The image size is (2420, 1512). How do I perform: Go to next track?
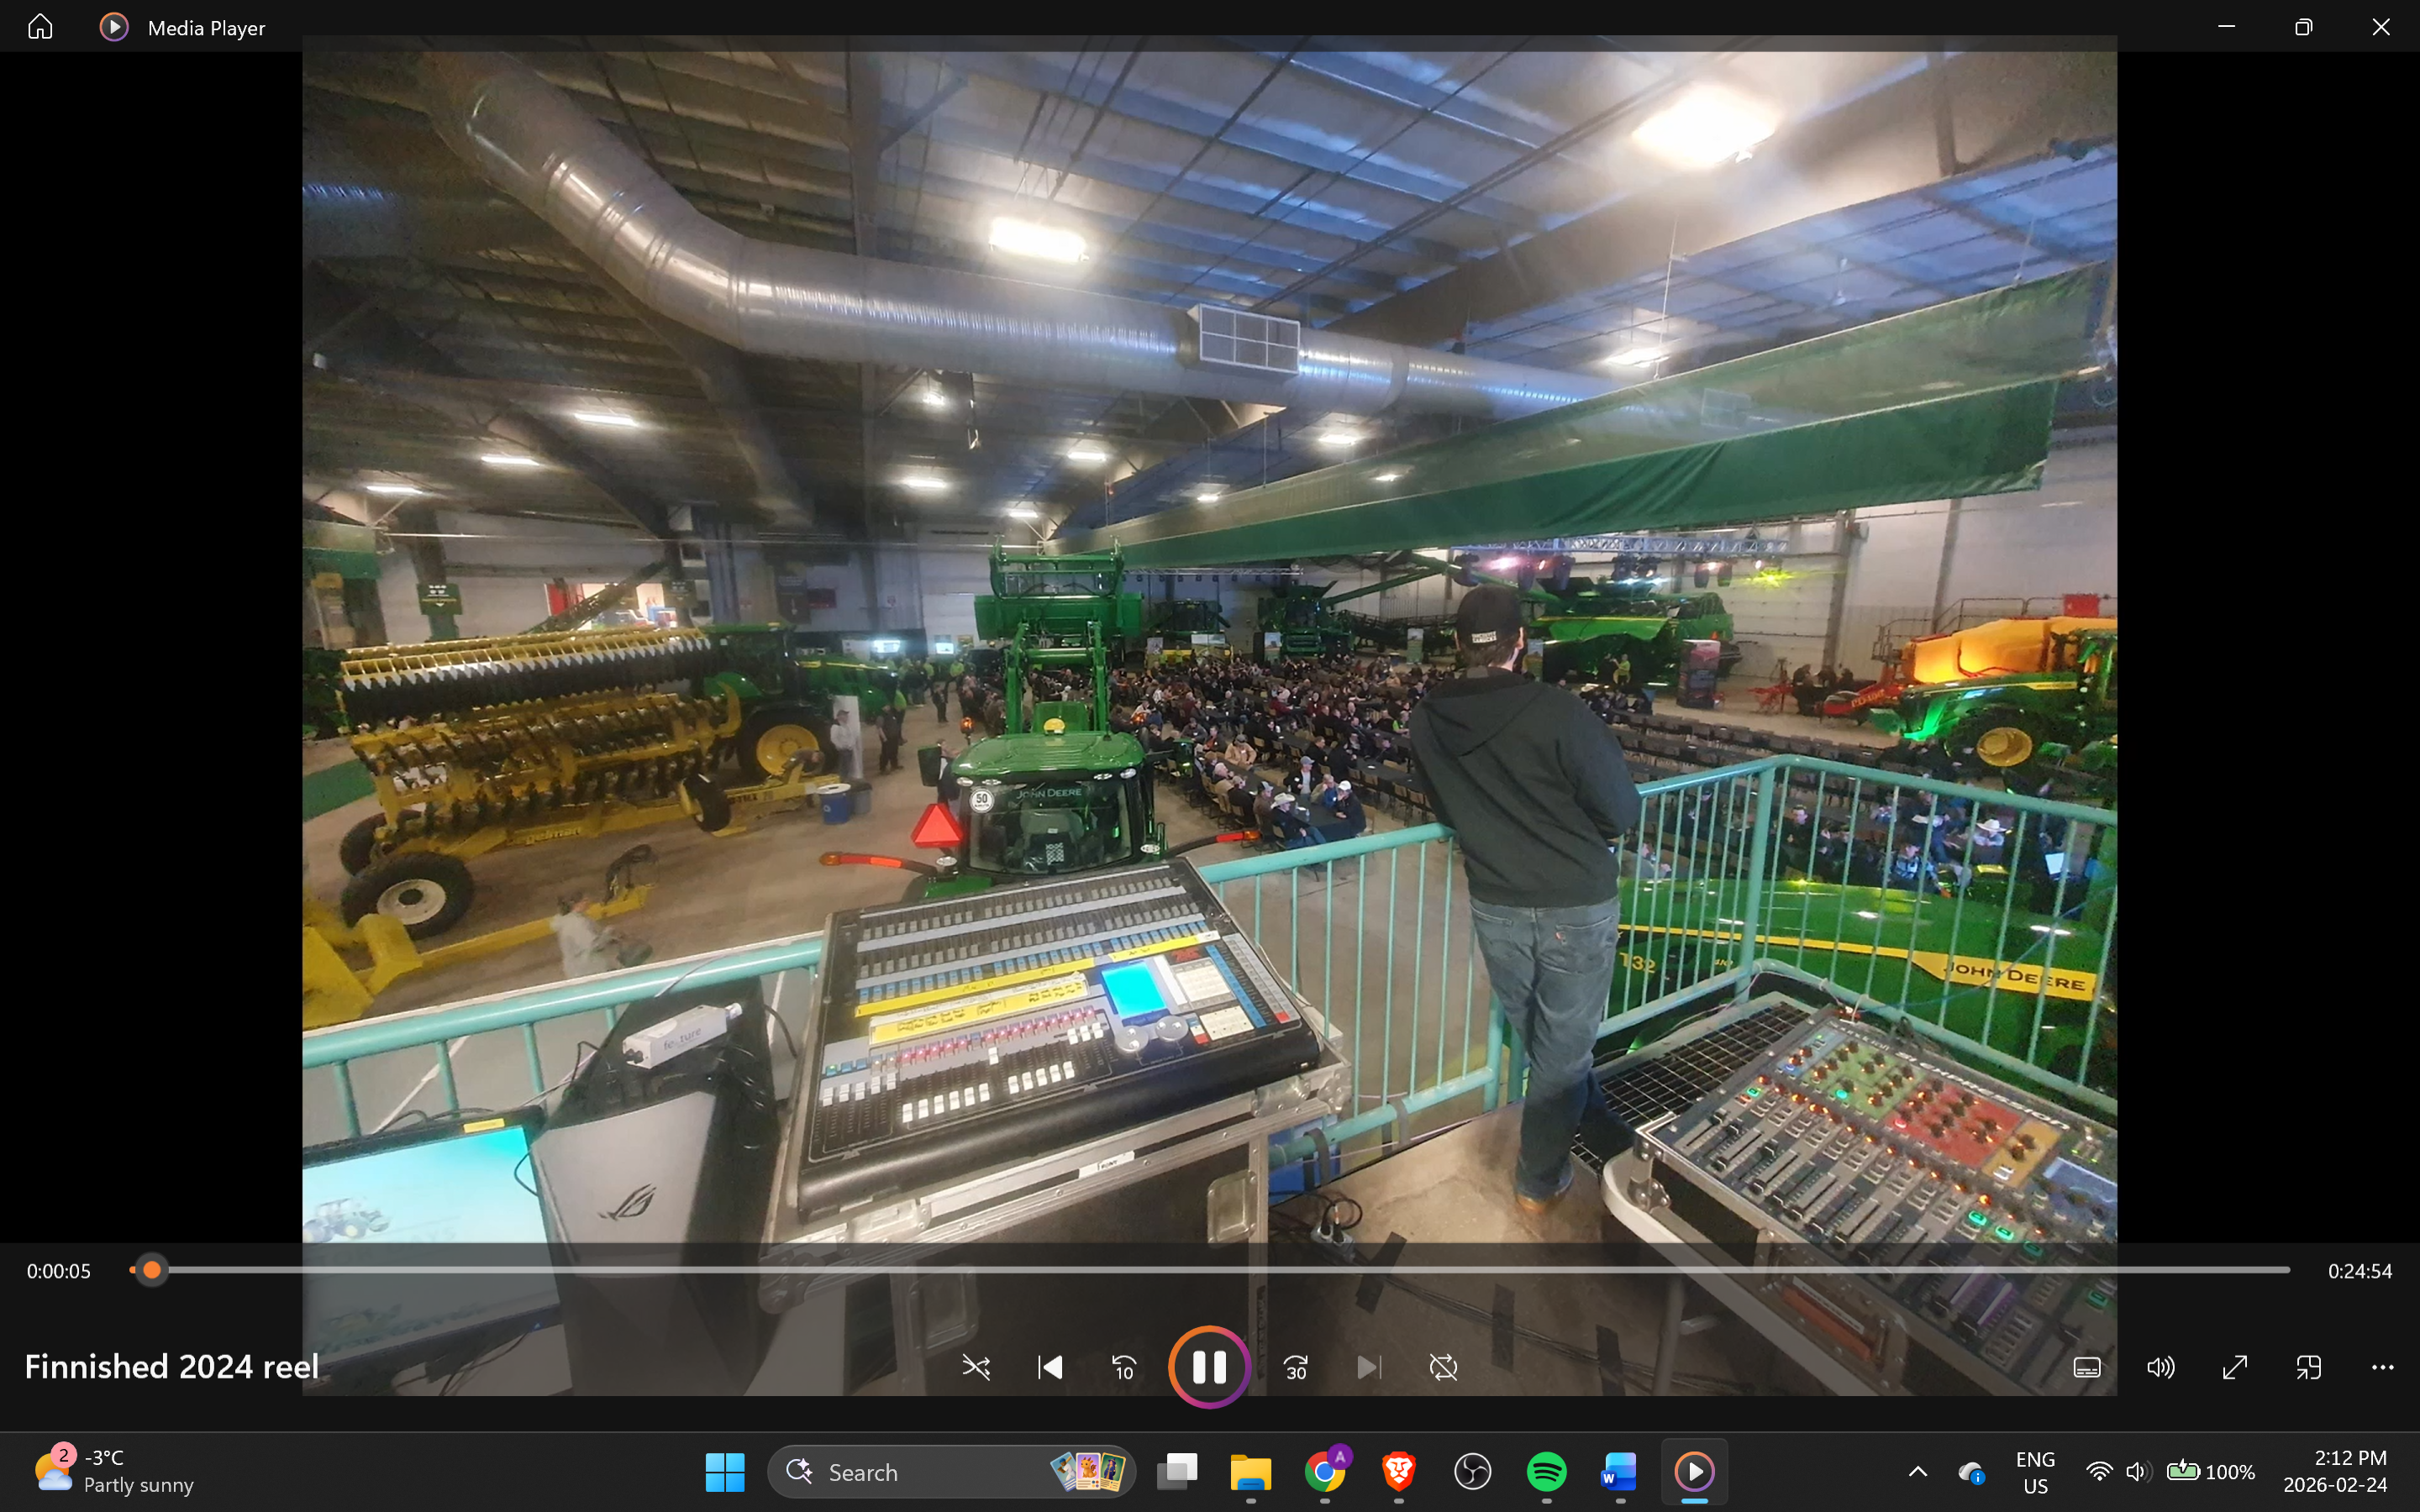[1369, 1367]
